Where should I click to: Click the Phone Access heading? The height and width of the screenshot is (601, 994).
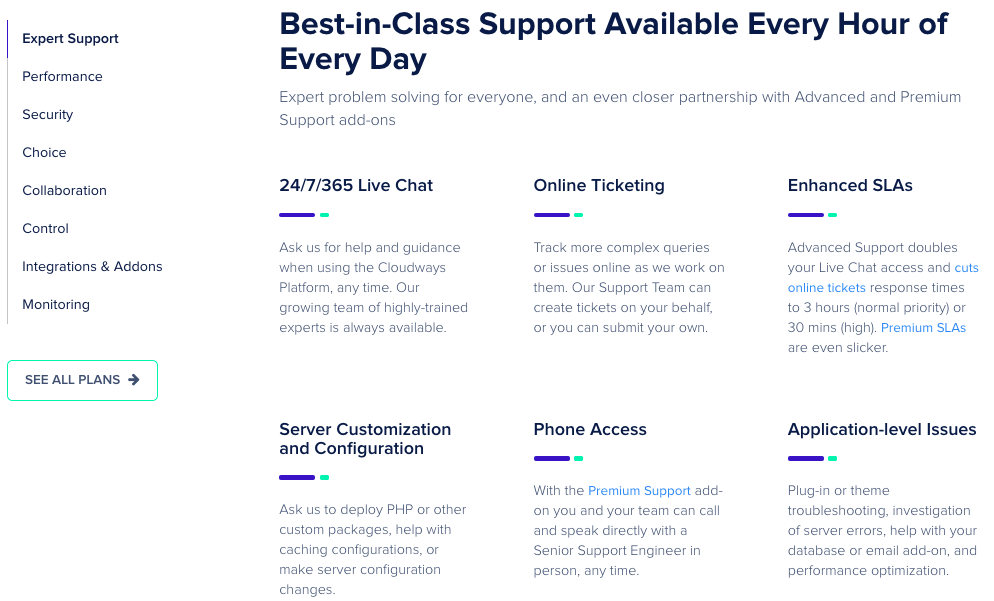[590, 429]
